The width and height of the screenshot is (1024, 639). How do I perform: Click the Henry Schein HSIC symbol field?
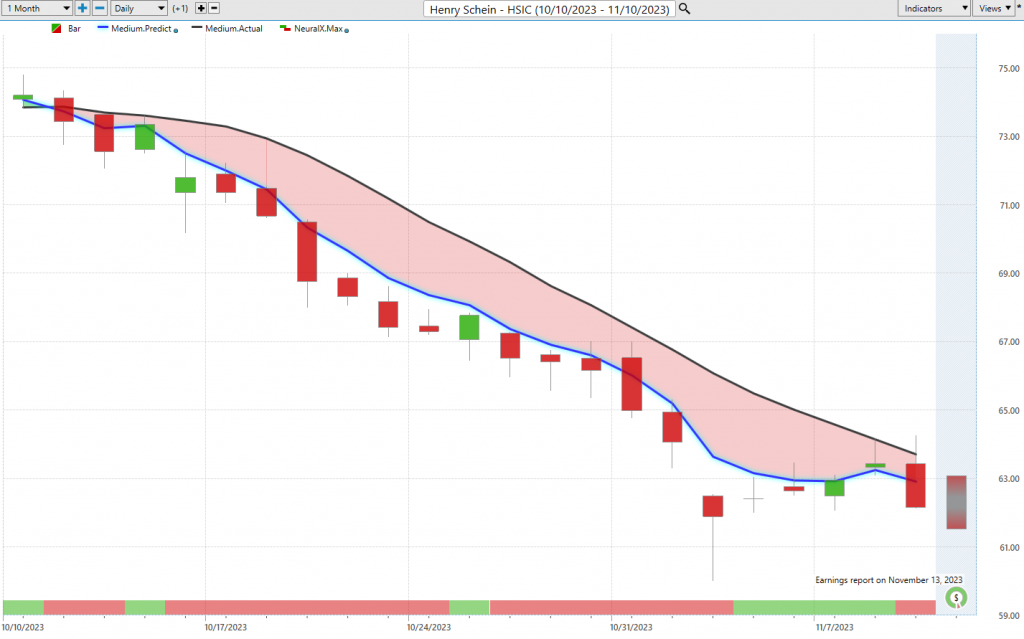549,9
